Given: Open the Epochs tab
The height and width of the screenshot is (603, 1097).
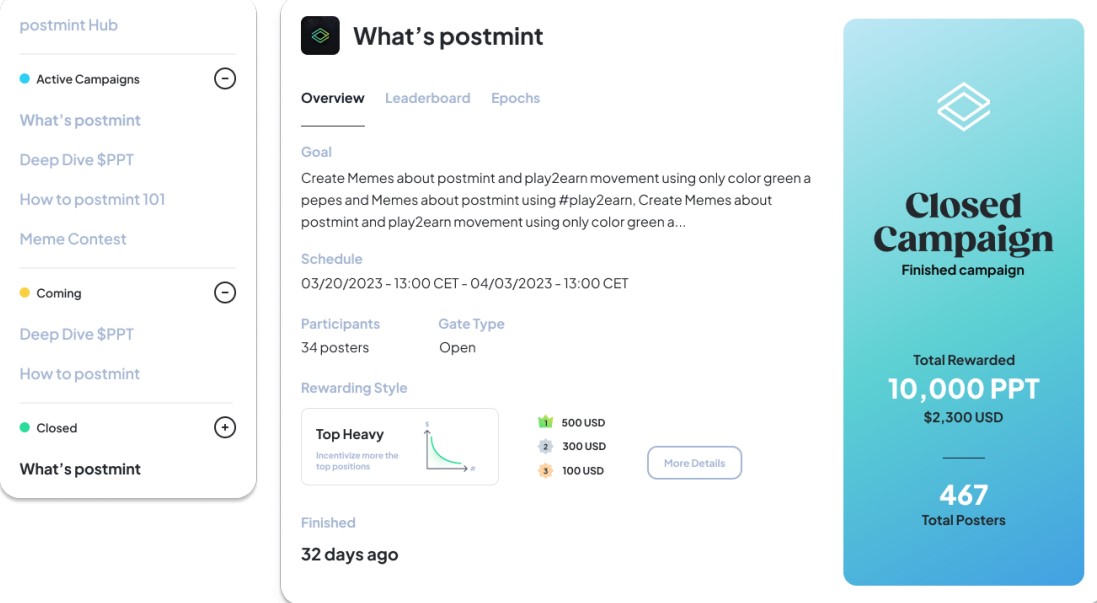Looking at the screenshot, I should pyautogui.click(x=515, y=98).
